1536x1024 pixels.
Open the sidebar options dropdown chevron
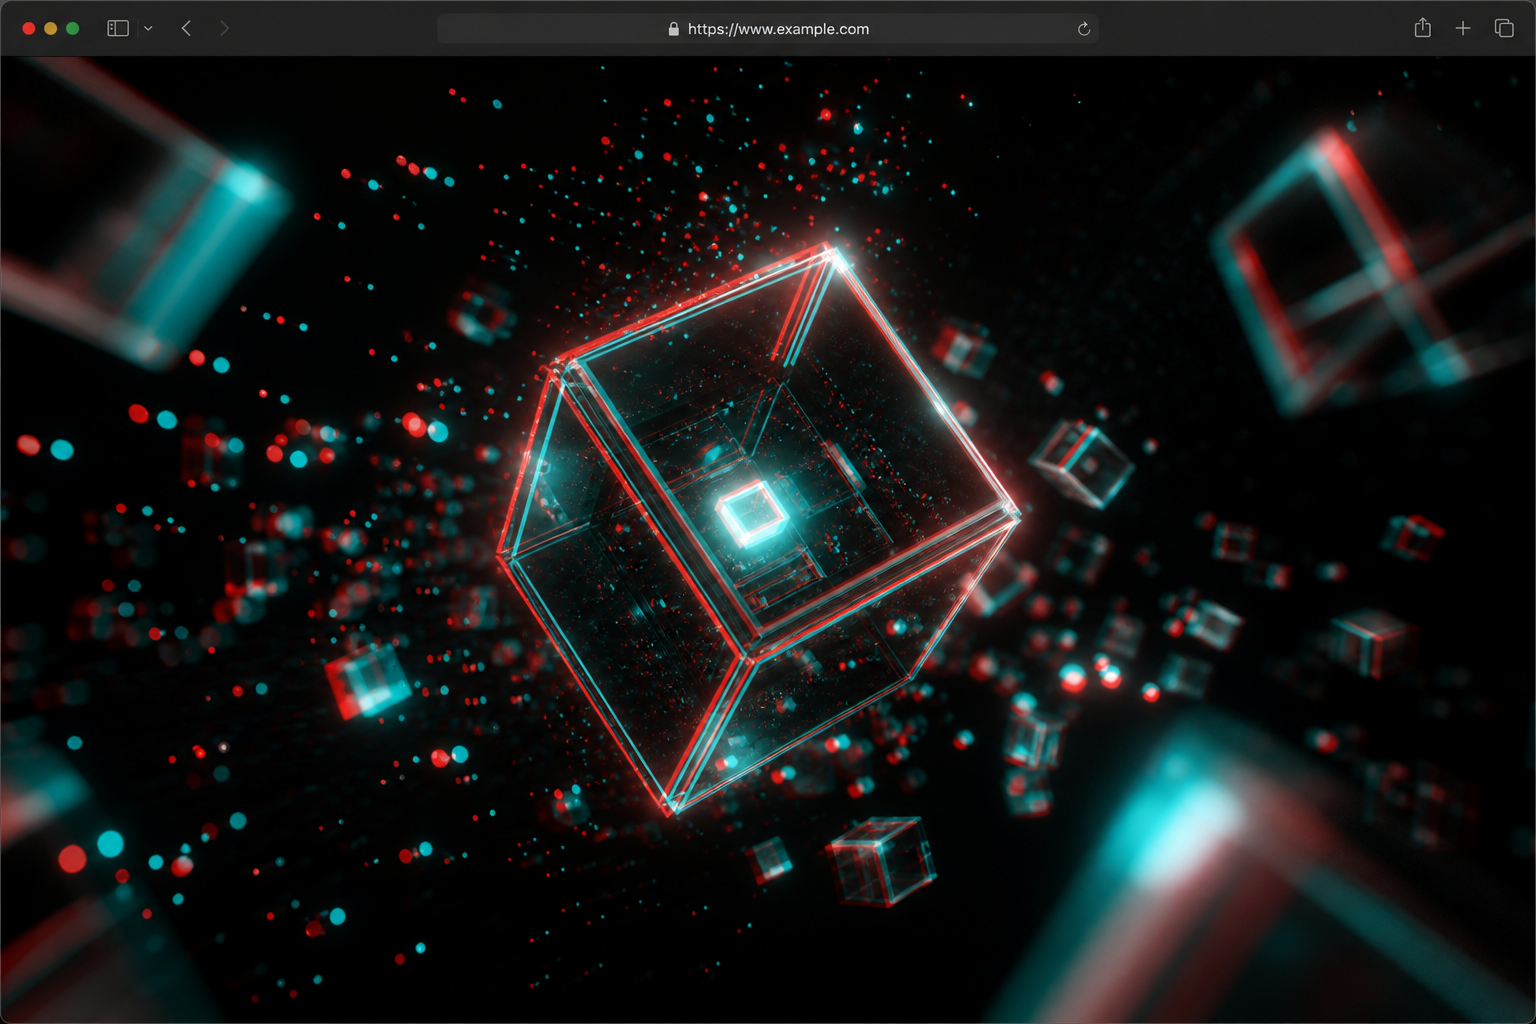click(x=148, y=29)
